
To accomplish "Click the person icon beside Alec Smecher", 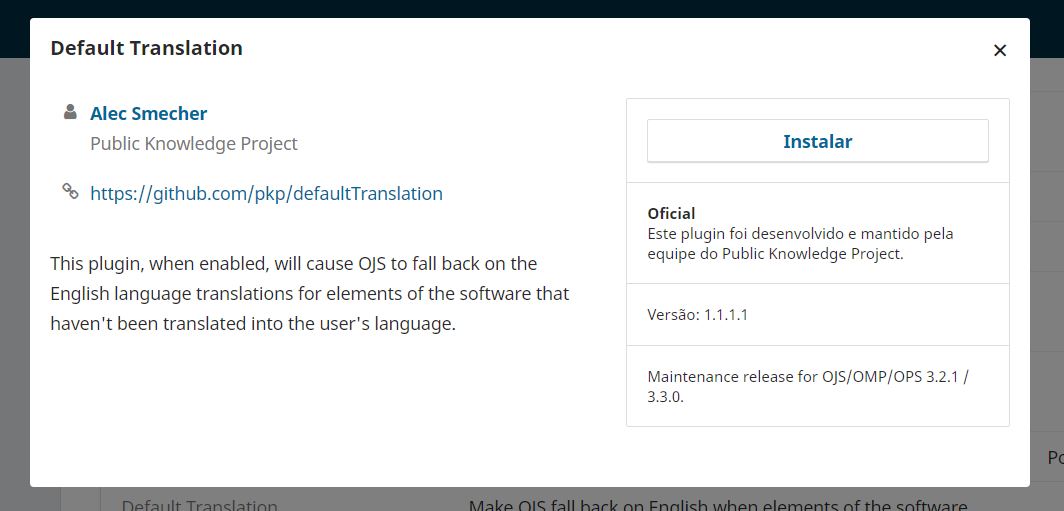I will pyautogui.click(x=70, y=111).
